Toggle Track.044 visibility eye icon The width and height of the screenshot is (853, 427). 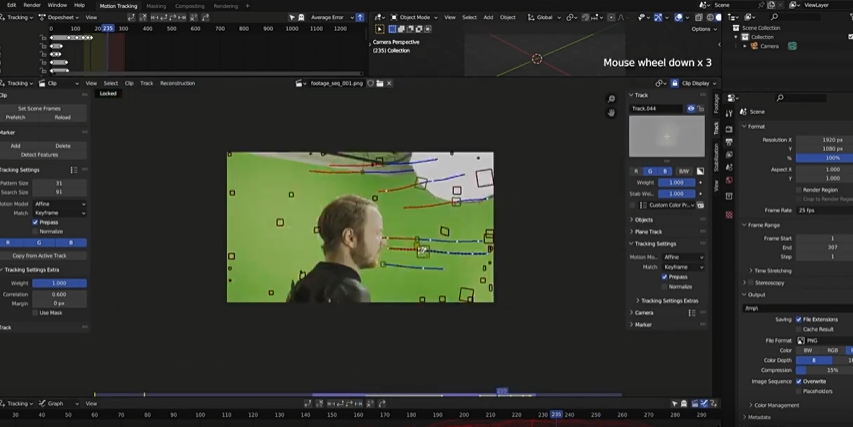[x=690, y=108]
